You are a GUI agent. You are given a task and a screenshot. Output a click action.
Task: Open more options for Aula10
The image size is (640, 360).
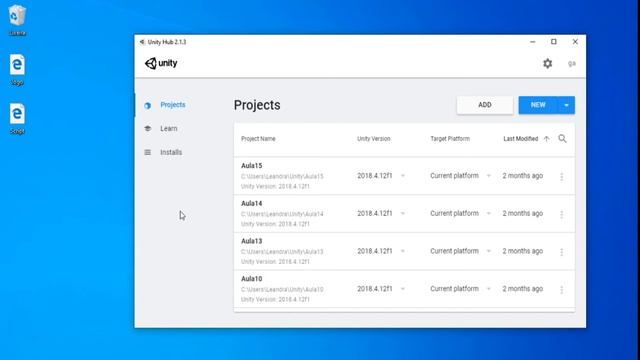tap(562, 289)
